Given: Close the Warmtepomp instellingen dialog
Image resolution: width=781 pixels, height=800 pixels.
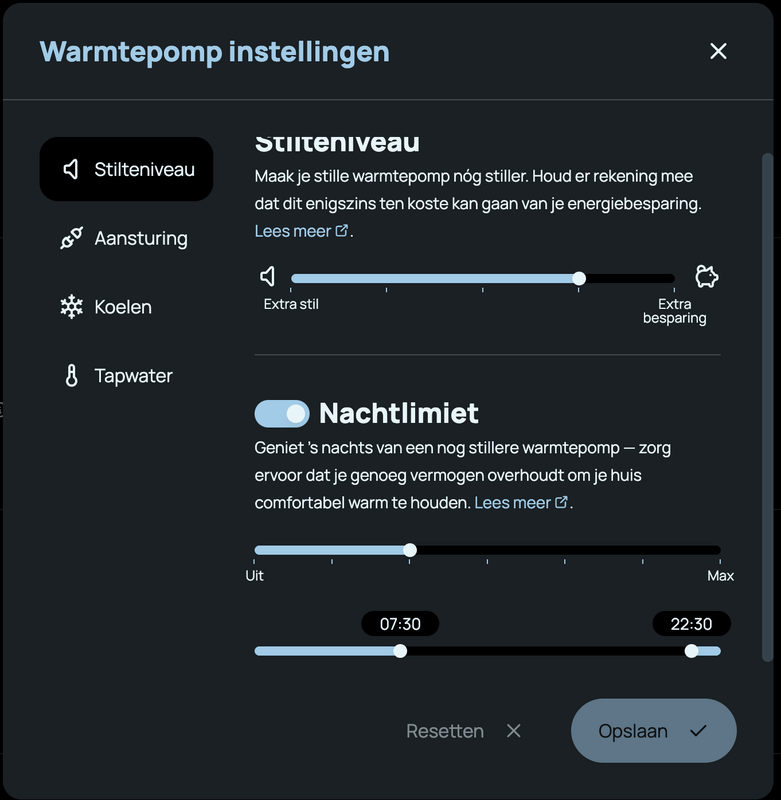Looking at the screenshot, I should tap(718, 51).
